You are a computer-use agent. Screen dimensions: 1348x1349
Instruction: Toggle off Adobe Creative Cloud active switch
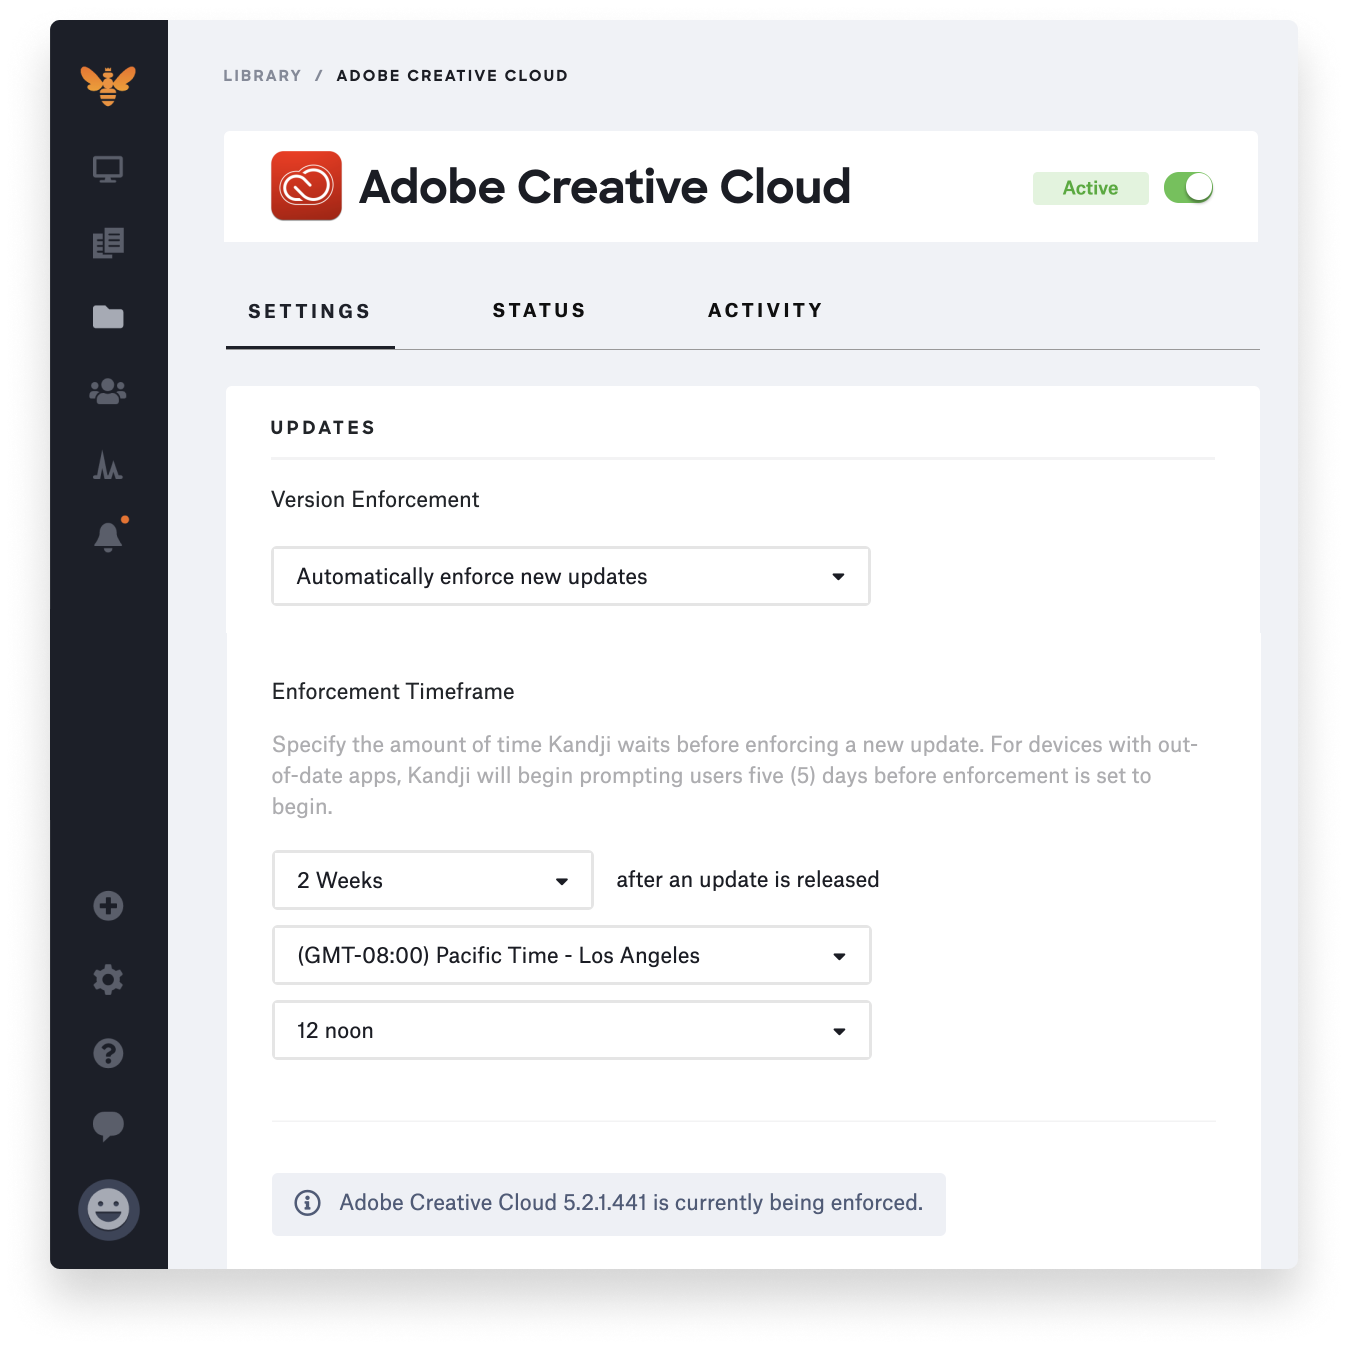click(x=1187, y=187)
